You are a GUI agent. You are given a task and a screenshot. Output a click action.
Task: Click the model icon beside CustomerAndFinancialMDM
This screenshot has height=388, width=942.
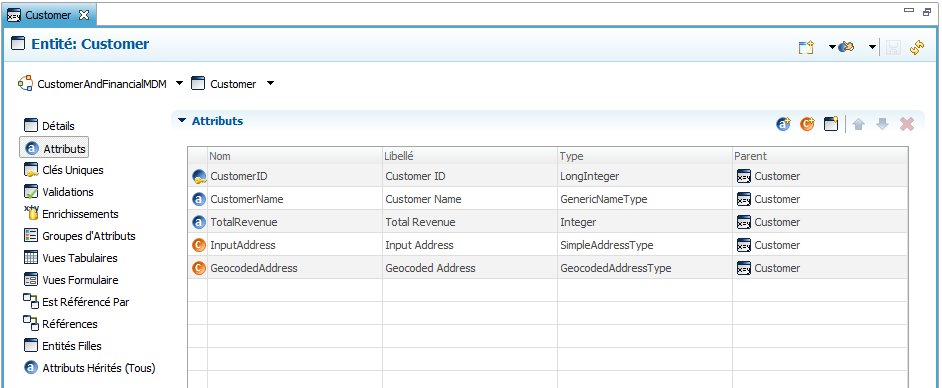point(25,83)
